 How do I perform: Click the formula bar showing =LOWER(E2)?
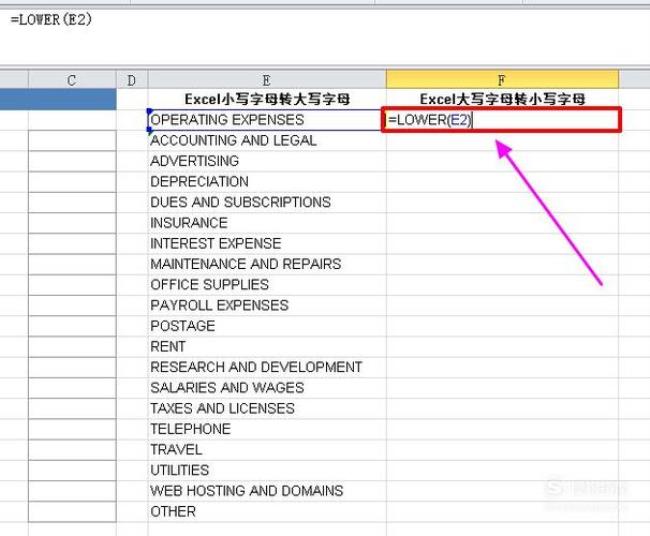click(x=325, y=35)
